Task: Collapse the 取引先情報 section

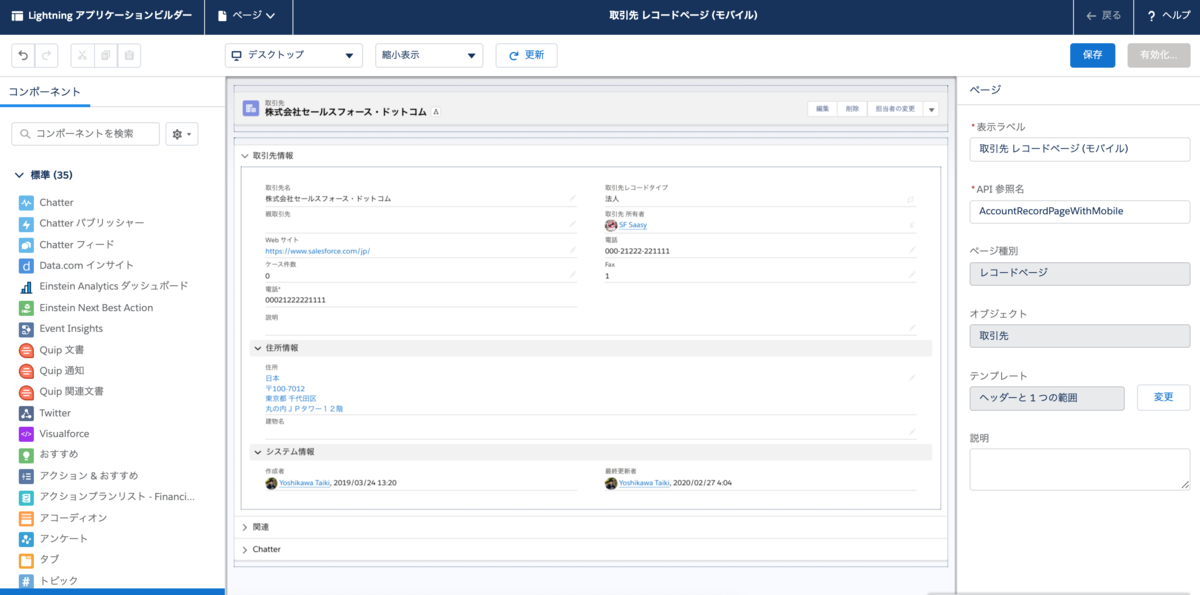Action: click(245, 156)
